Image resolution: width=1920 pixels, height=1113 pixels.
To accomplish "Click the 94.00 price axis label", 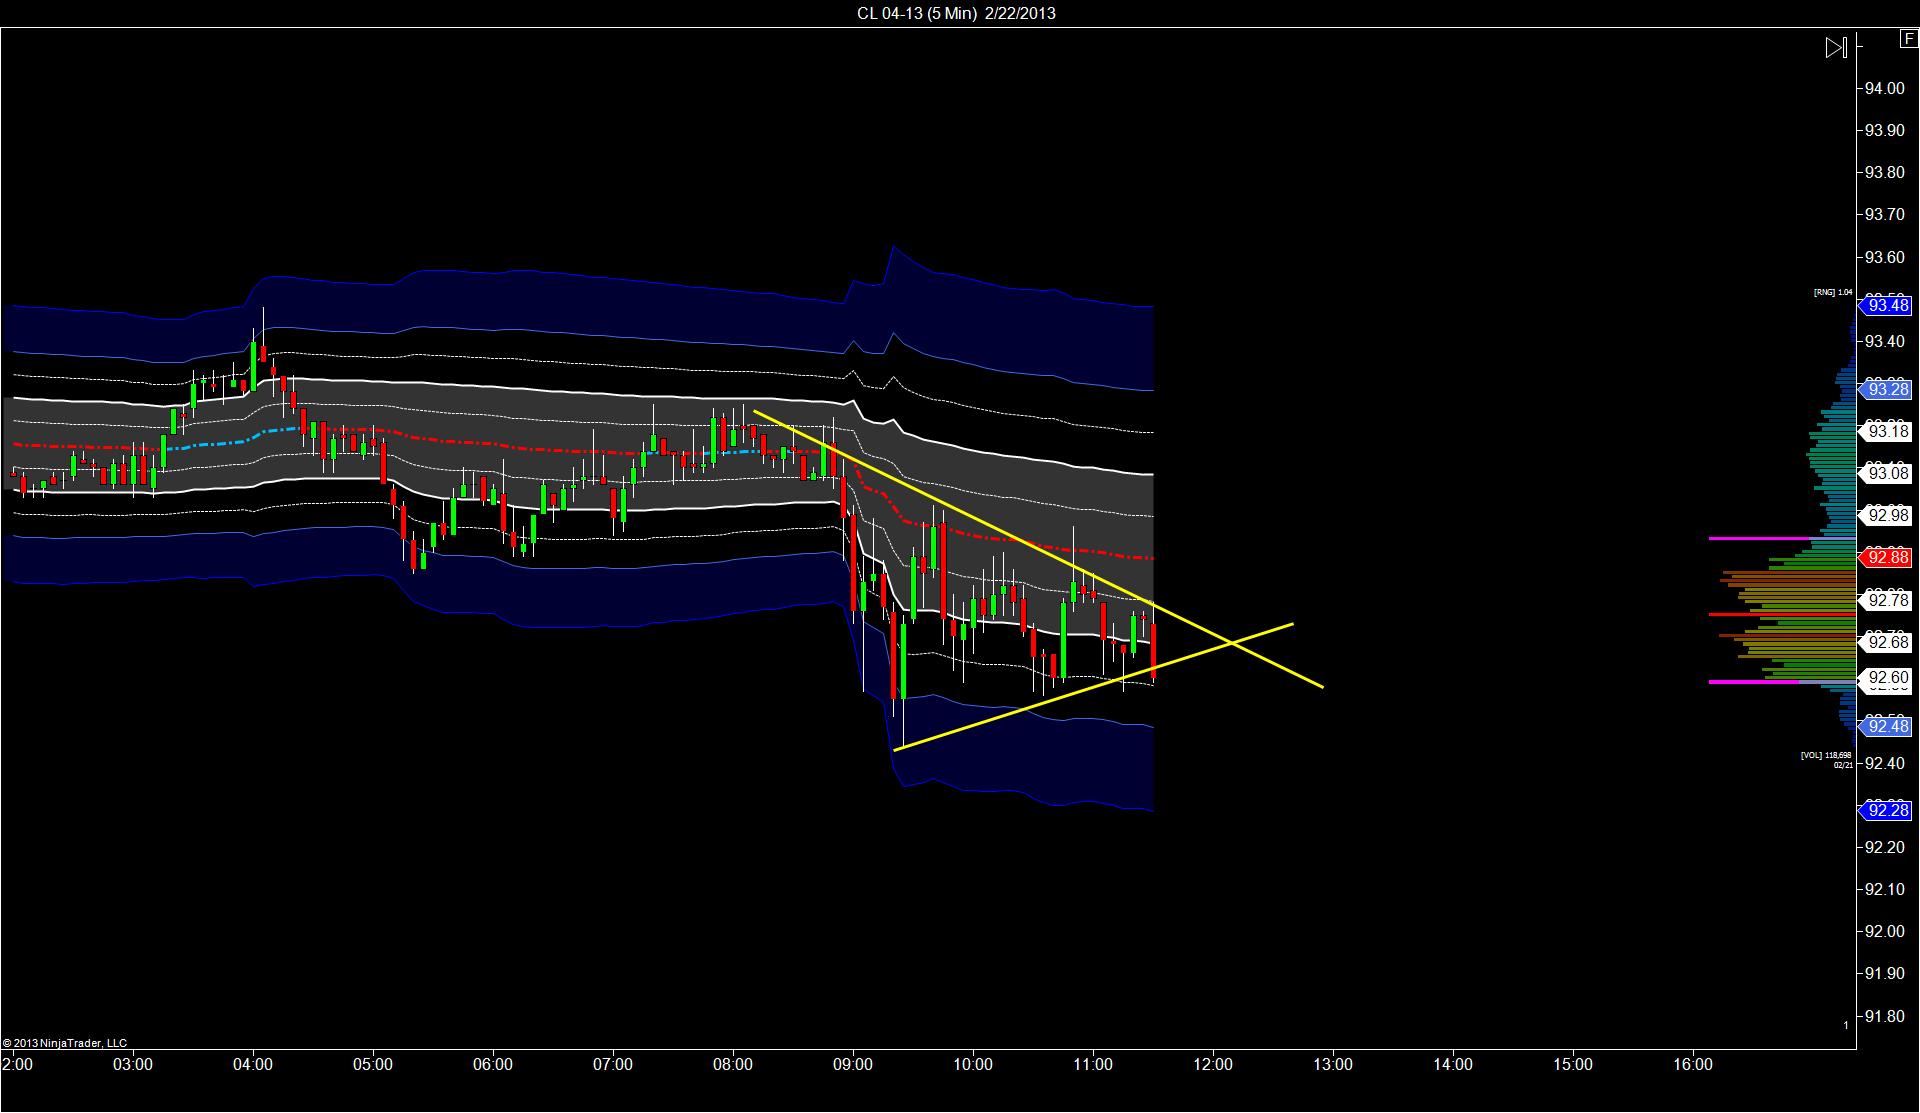I will (x=1885, y=88).
